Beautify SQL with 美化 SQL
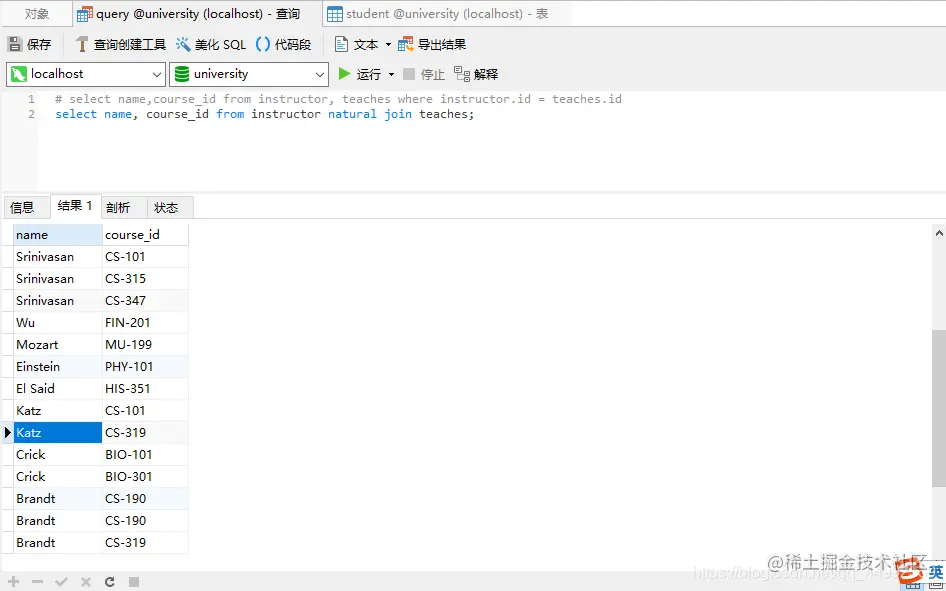This screenshot has height=591, width=946. pos(211,44)
